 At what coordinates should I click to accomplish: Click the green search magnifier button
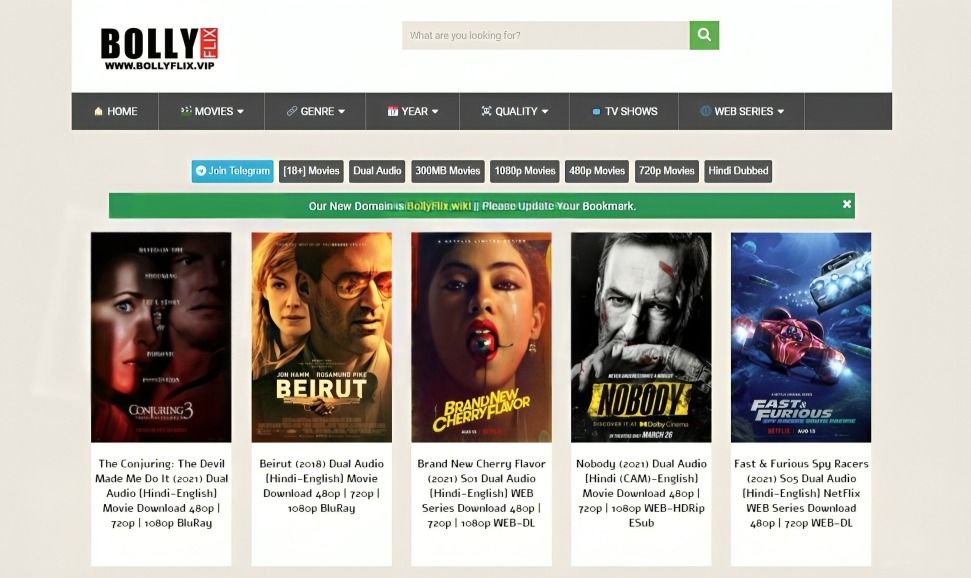click(x=704, y=35)
